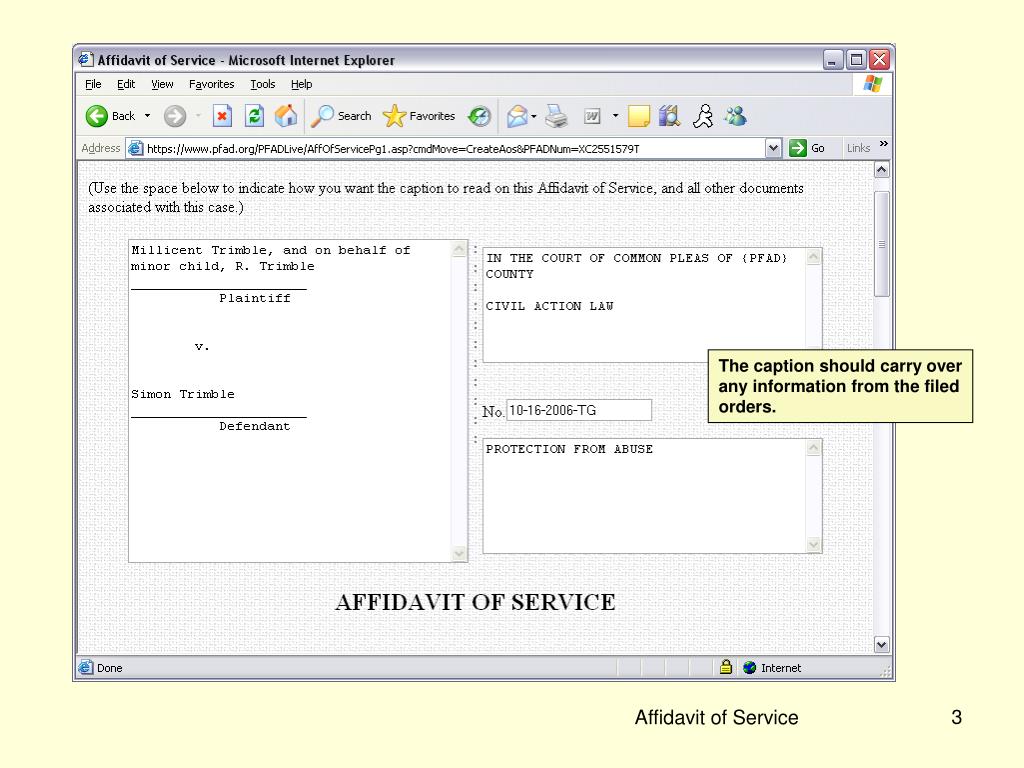This screenshot has width=1024, height=768.
Task: Click into the Protection From Abuse text area
Action: (x=644, y=496)
